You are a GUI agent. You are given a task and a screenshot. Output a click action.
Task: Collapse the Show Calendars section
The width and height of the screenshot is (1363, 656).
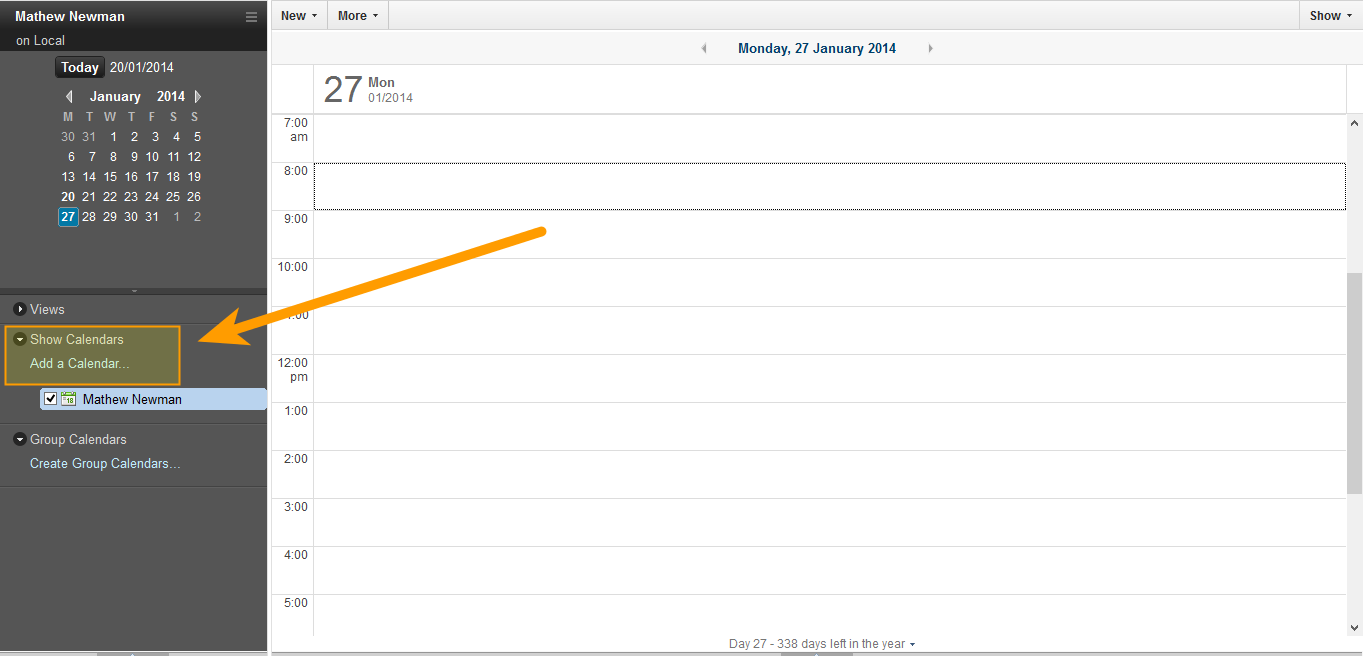[20, 340]
